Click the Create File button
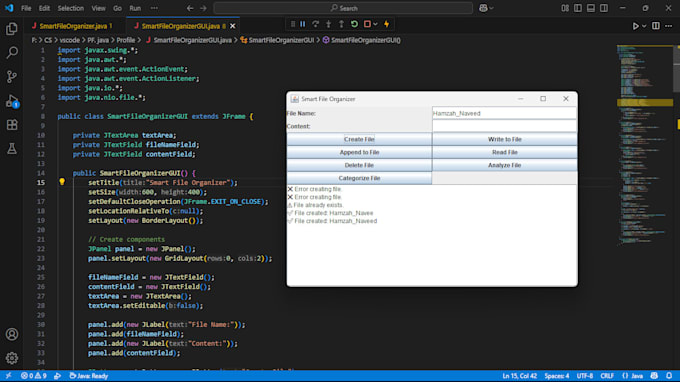 coord(359,139)
